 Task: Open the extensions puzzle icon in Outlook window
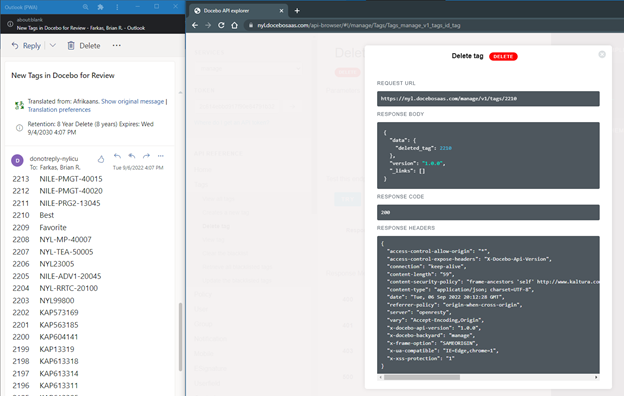coord(100,7)
